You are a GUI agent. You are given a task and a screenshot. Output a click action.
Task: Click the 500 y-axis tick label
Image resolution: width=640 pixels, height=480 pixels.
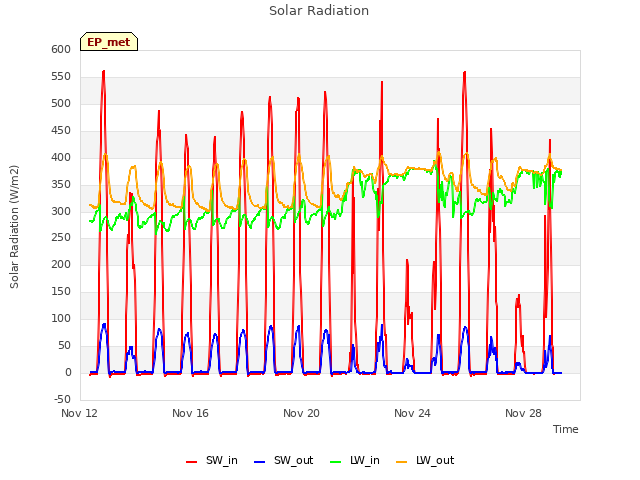coord(61,103)
